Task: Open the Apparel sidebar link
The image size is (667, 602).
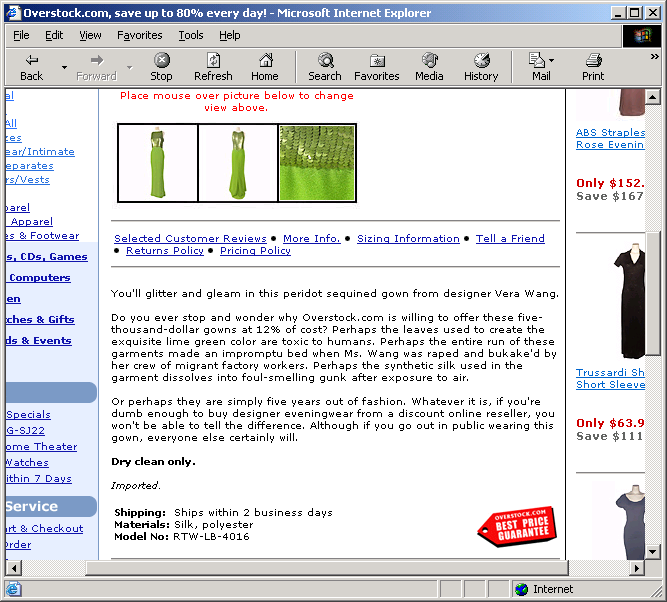Action: 31,222
